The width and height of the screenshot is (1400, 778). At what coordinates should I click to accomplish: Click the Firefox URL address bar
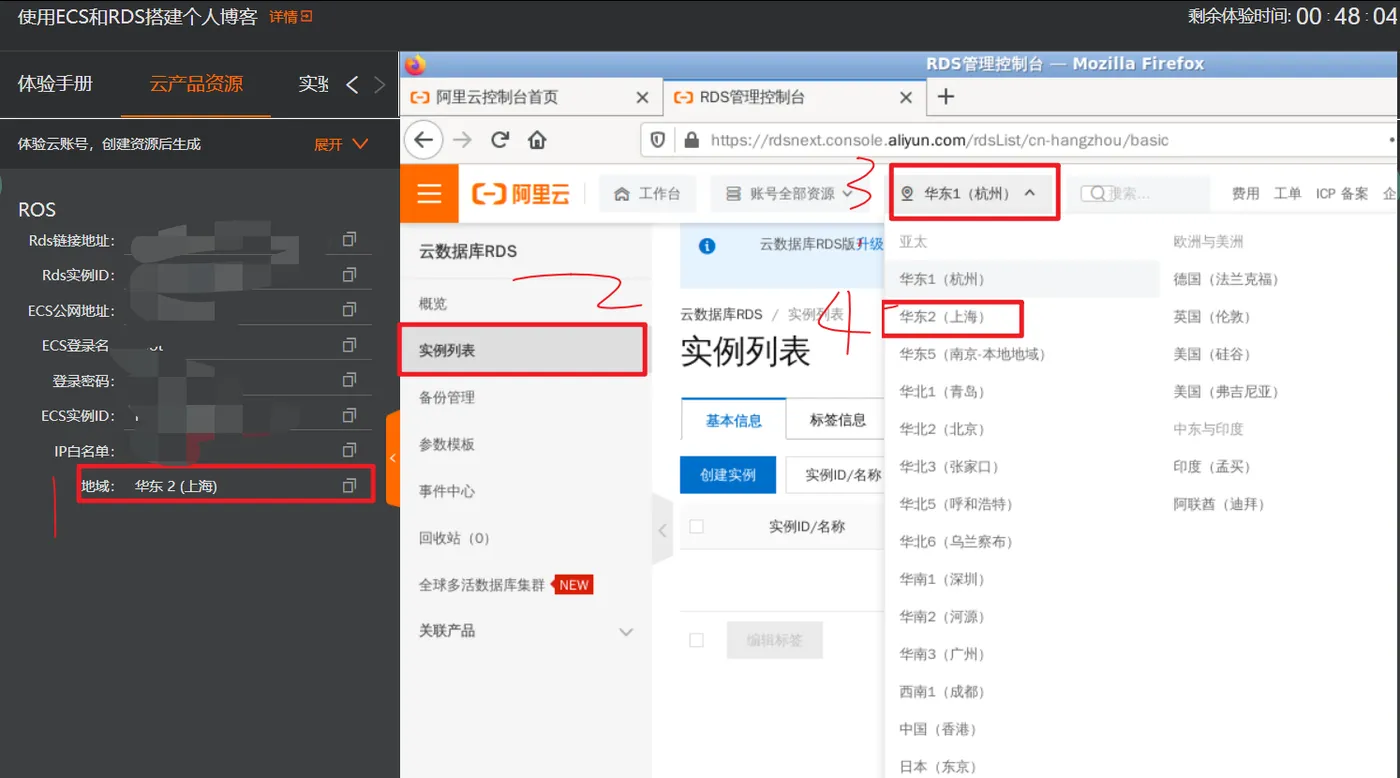click(x=1018, y=140)
